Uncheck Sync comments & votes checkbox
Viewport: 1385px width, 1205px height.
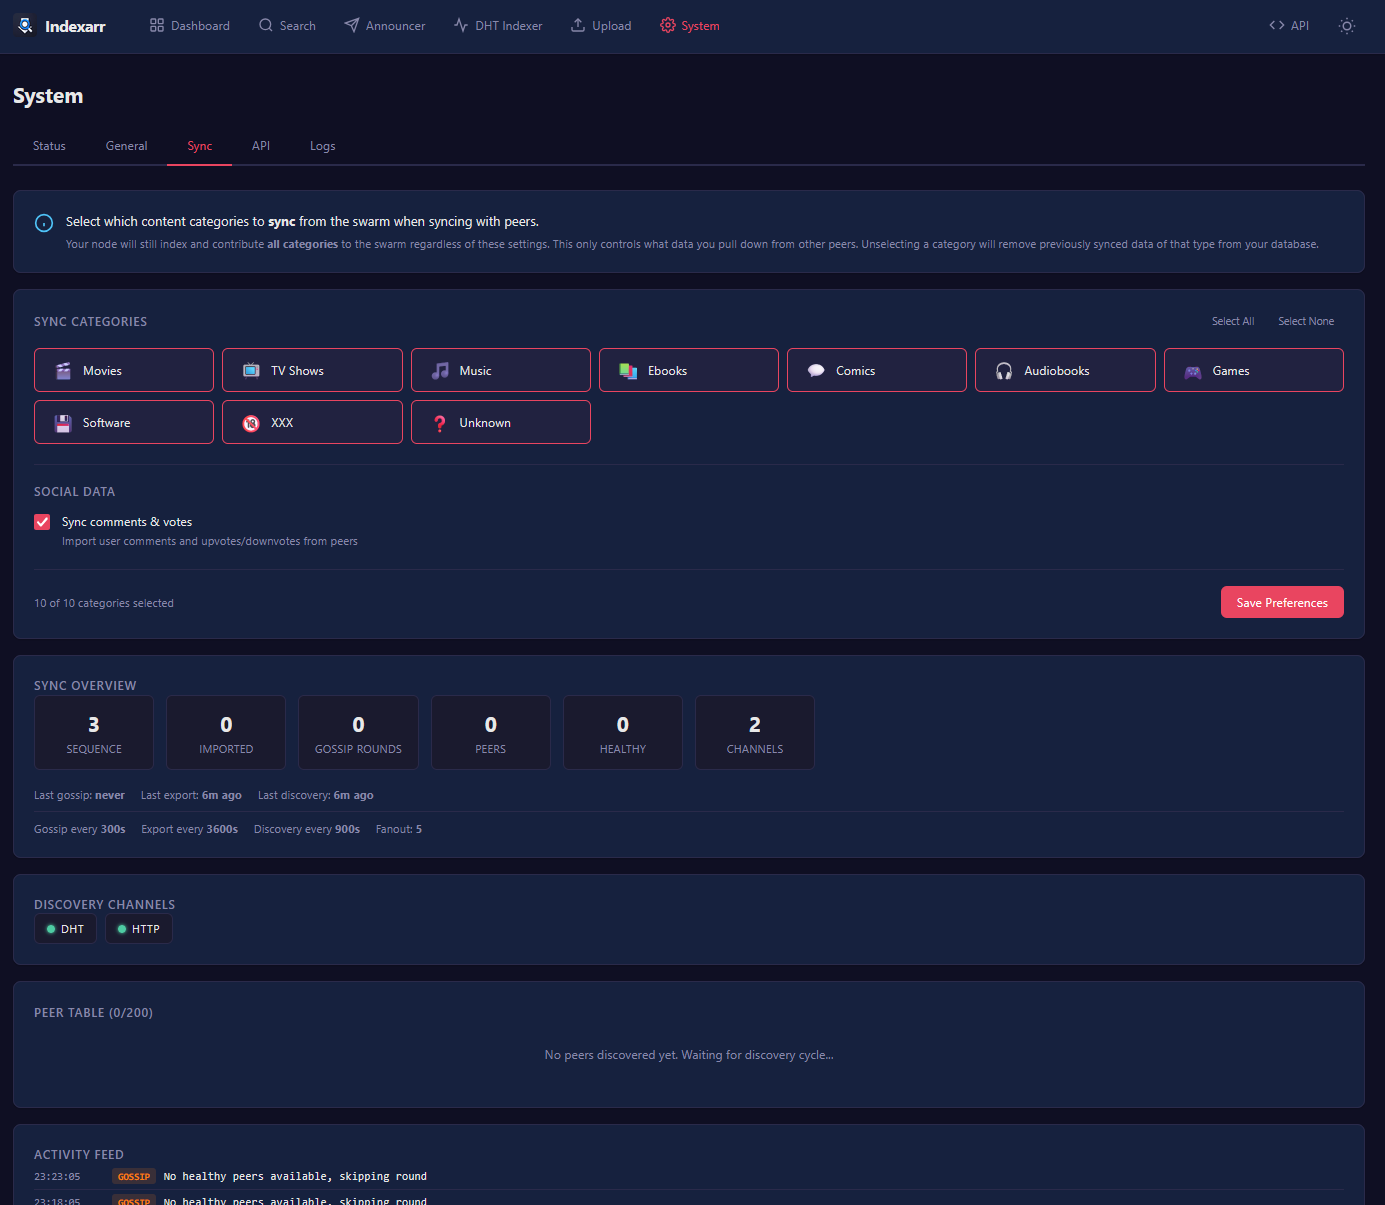42,522
